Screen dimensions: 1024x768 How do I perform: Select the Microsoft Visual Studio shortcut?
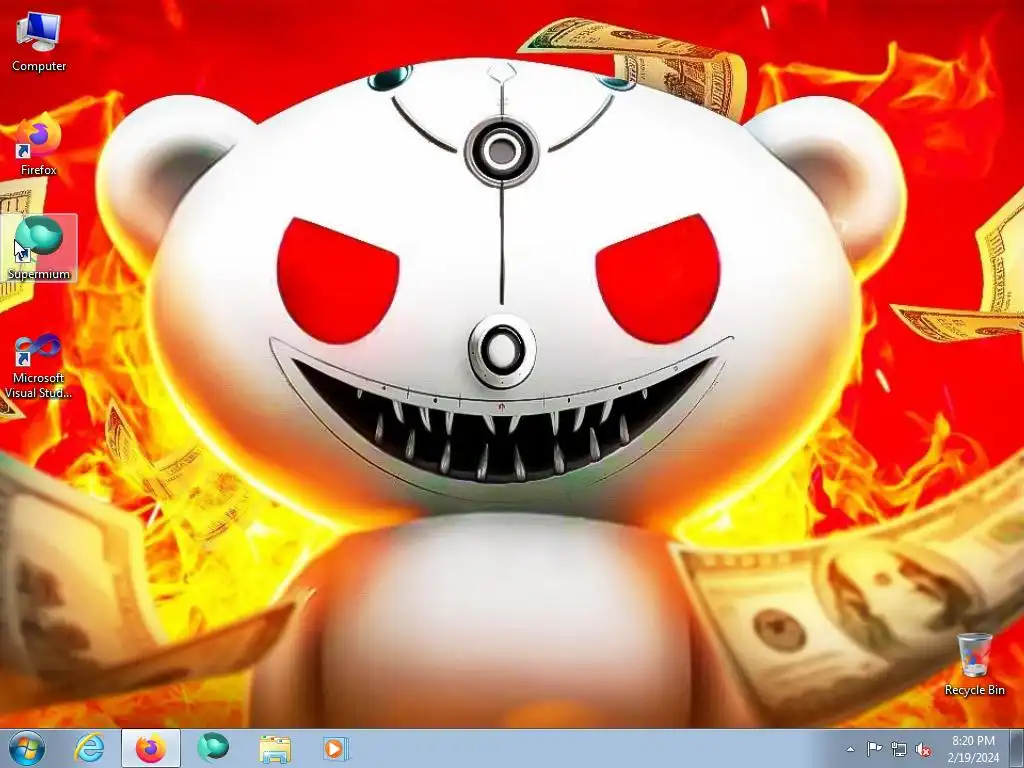pos(39,366)
